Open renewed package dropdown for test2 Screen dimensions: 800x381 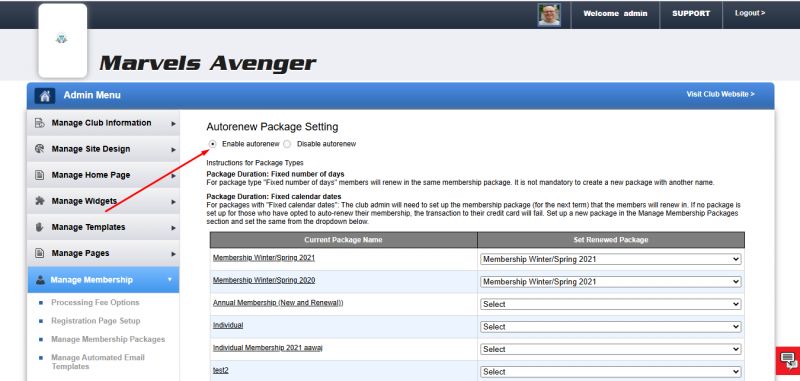610,372
